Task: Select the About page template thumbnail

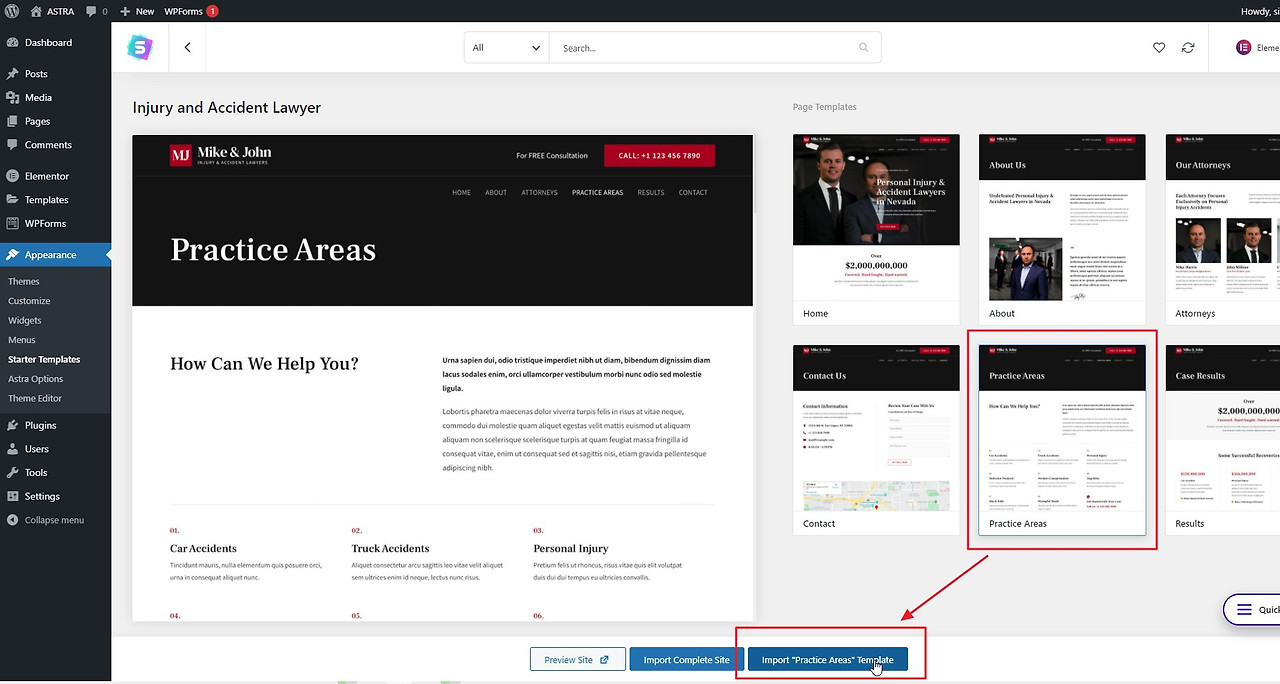Action: (x=1062, y=229)
